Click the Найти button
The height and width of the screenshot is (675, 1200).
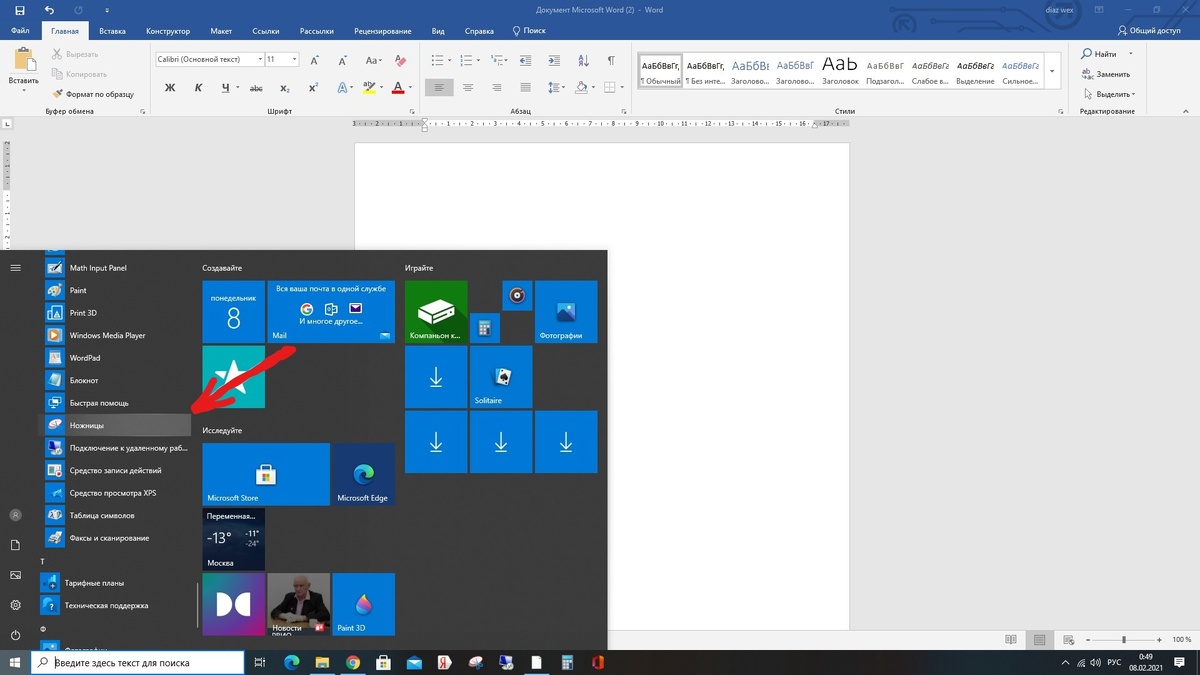(x=1100, y=54)
